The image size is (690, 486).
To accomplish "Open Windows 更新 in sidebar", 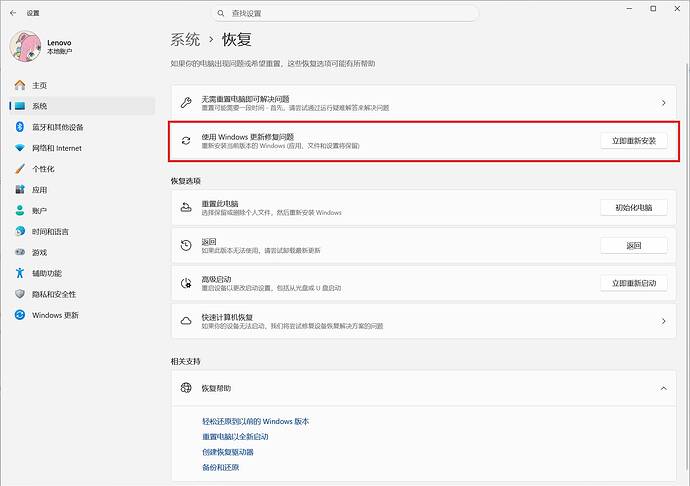I will pyautogui.click(x=82, y=315).
